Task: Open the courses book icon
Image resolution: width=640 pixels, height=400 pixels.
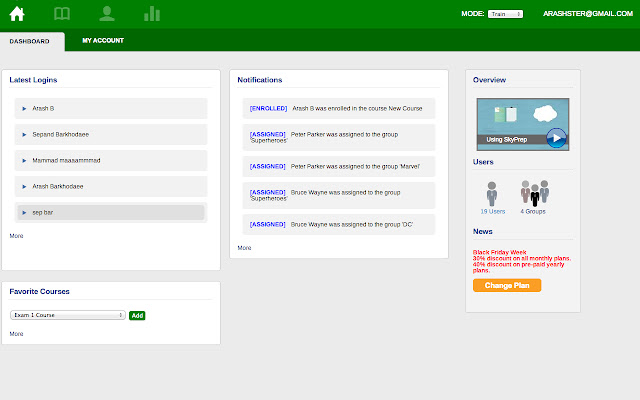Action: click(62, 14)
